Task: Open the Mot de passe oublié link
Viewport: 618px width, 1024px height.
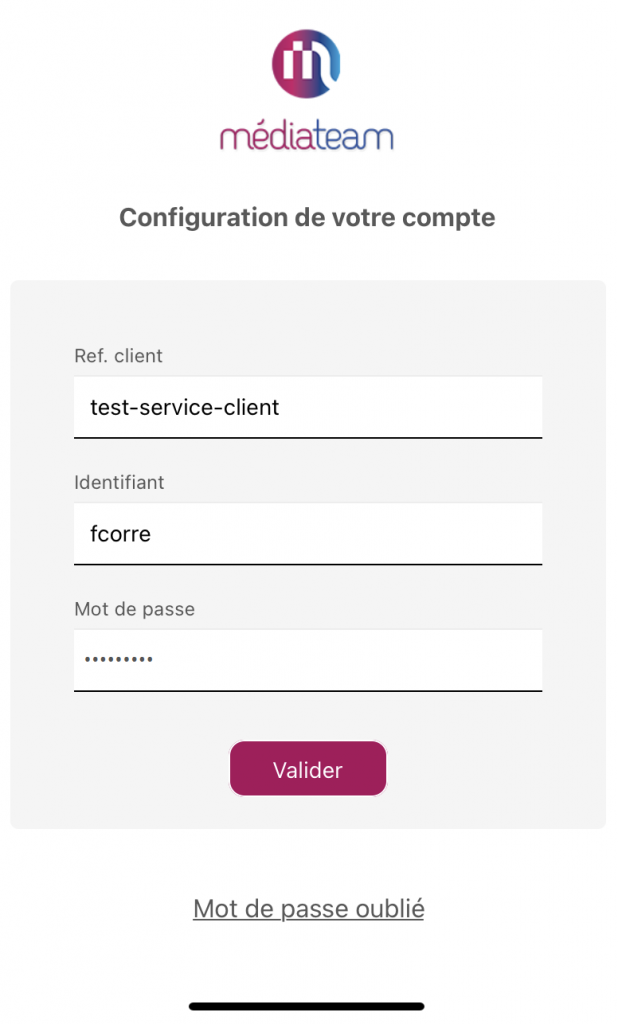Action: click(x=308, y=908)
